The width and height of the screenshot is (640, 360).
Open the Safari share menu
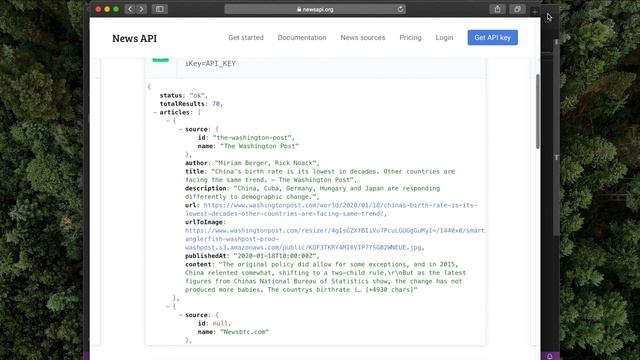pyautogui.click(x=497, y=9)
